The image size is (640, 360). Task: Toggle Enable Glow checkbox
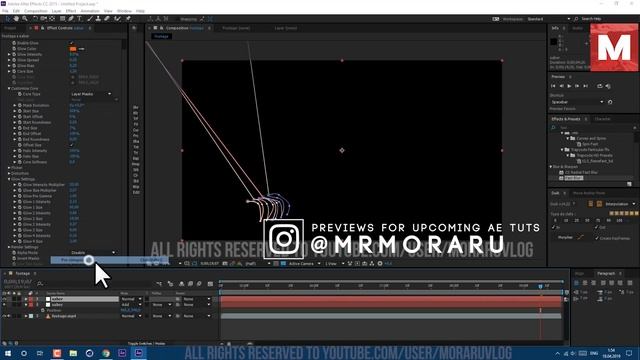72,43
